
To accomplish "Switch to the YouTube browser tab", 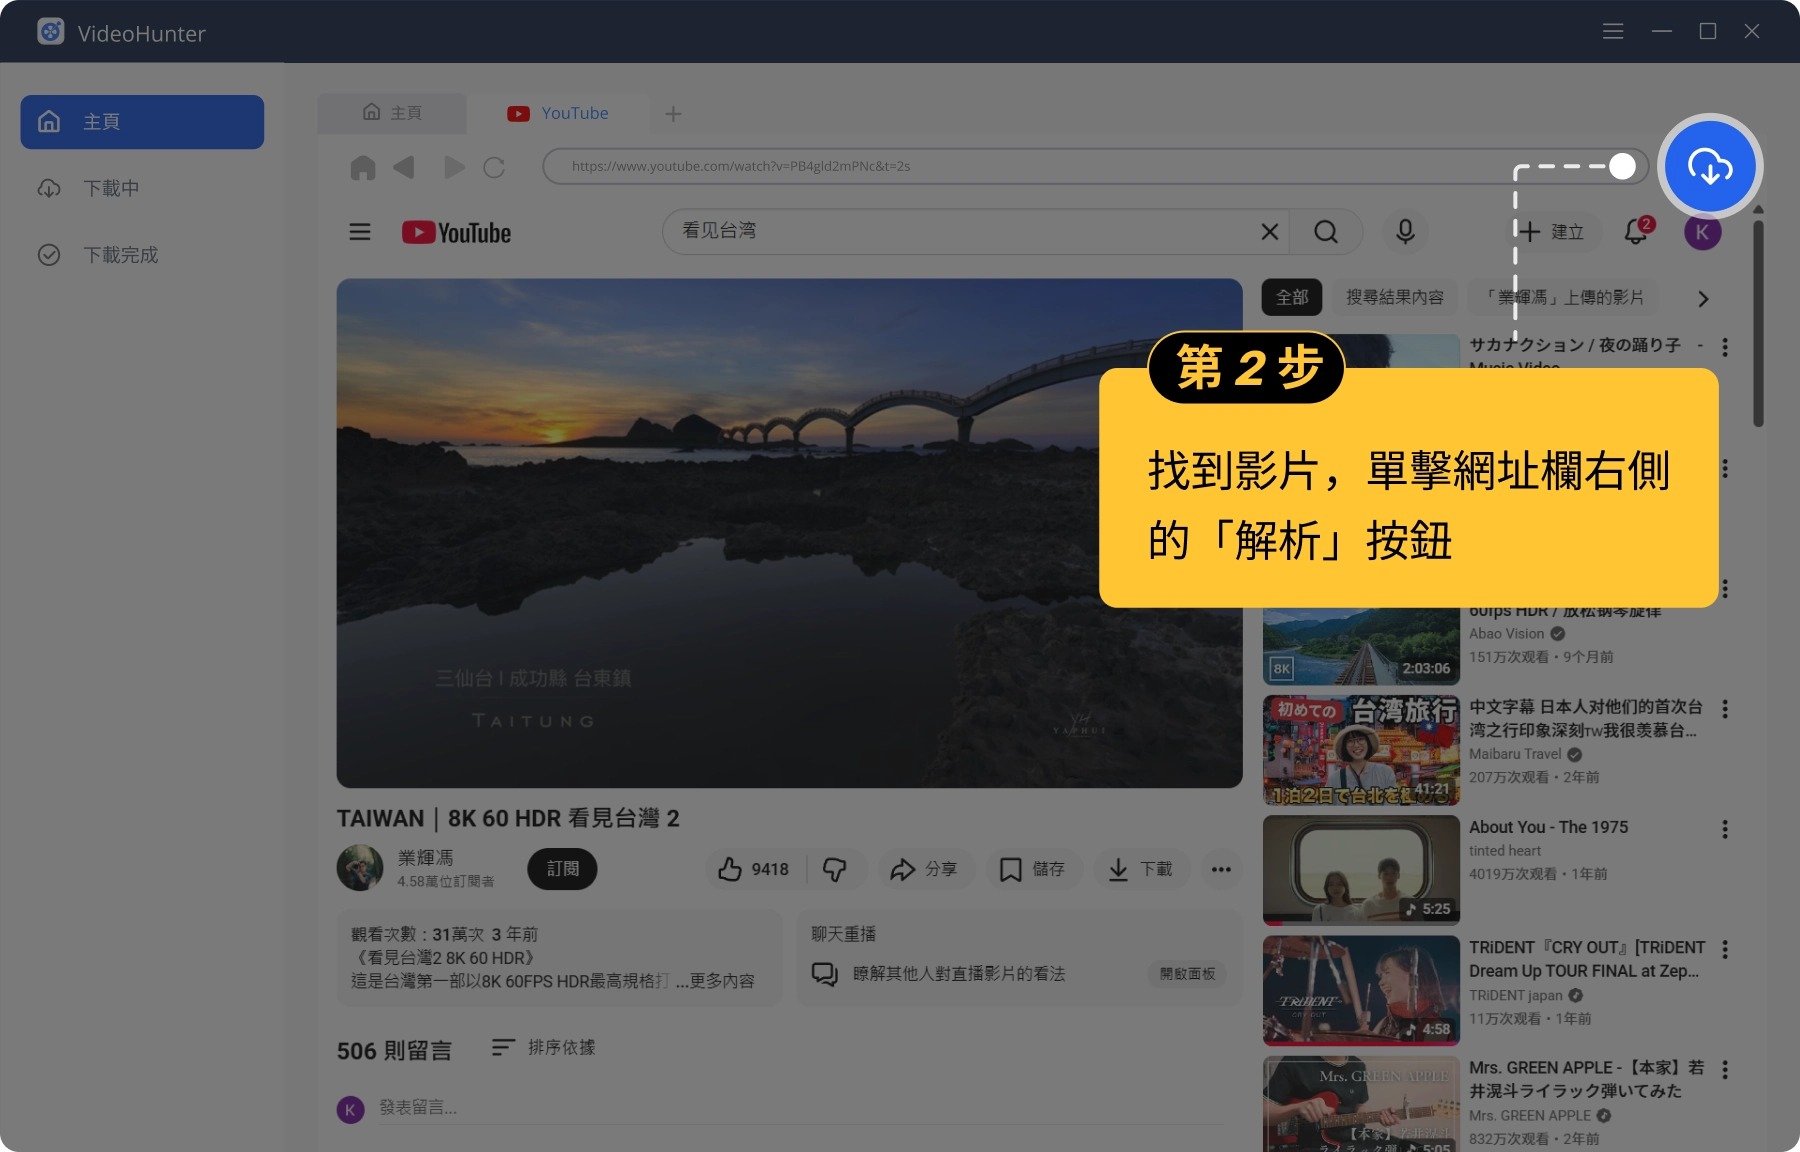I will point(558,113).
